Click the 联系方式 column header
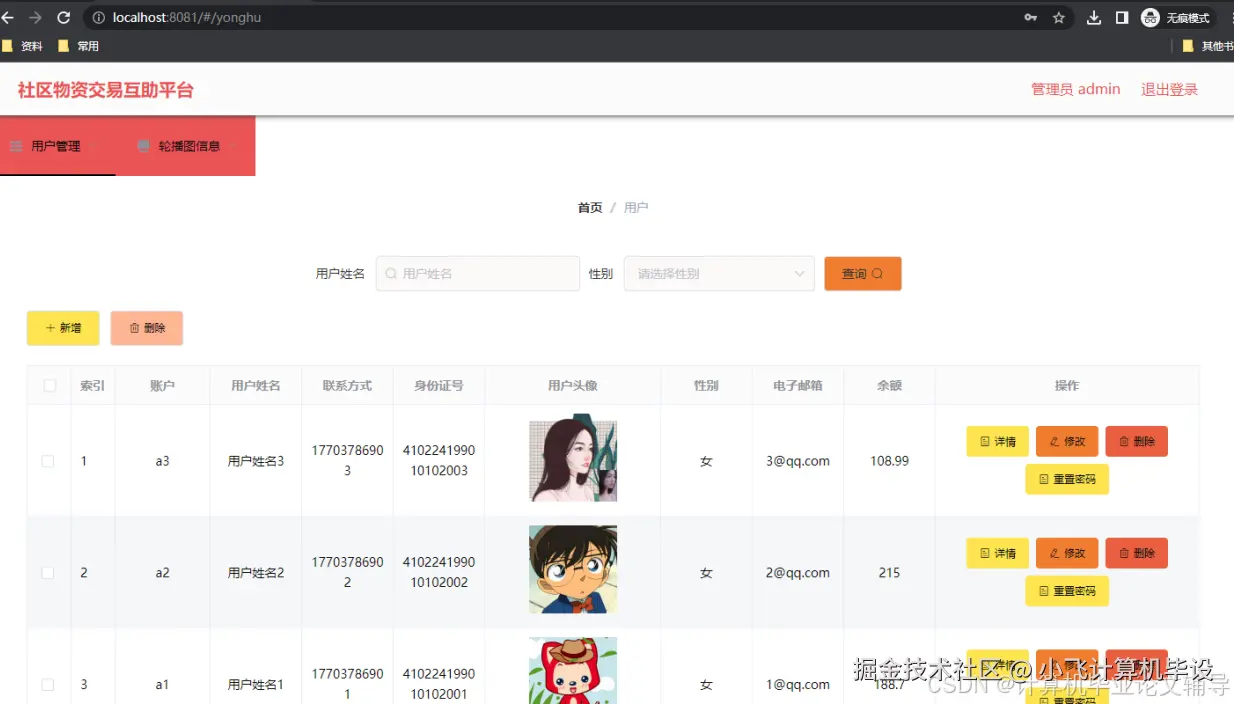The width and height of the screenshot is (1234, 704). (347, 386)
